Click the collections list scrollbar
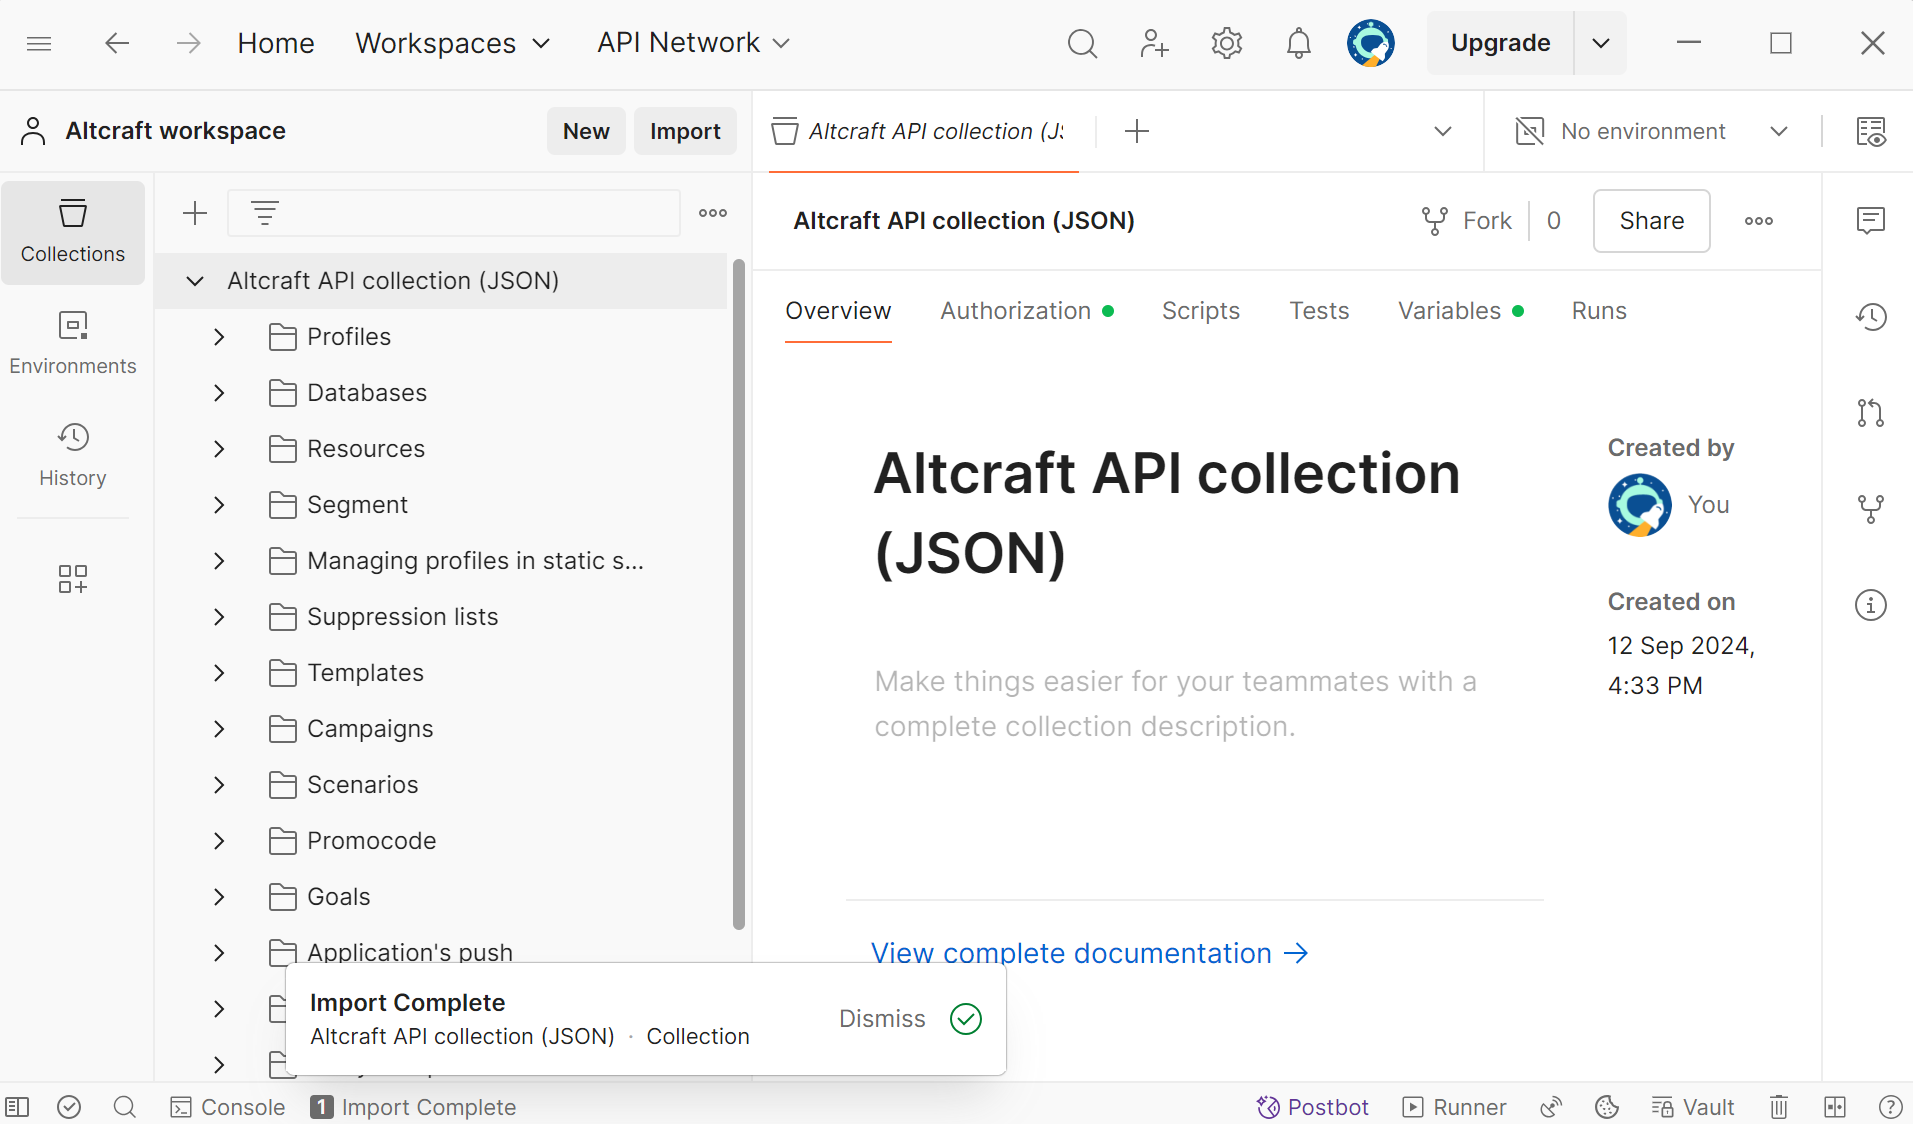1913x1124 pixels. click(x=739, y=595)
